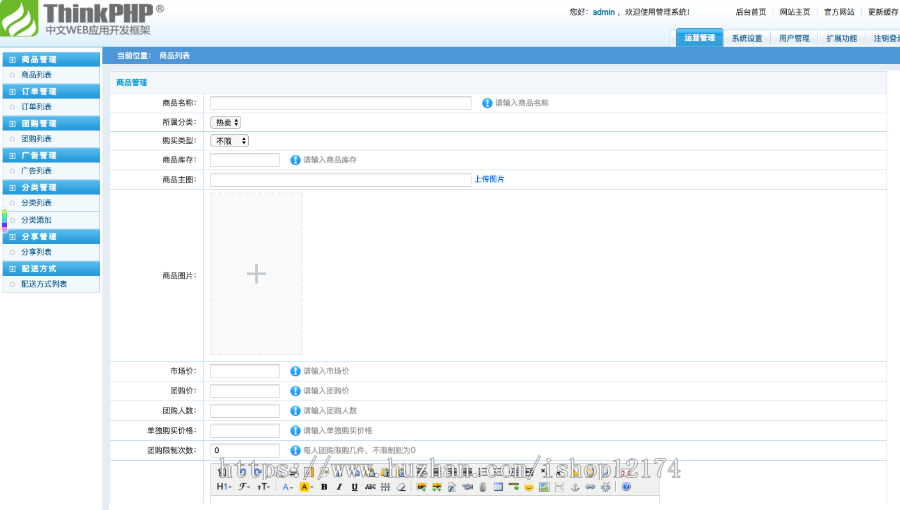Open line height tool in editor

[385, 487]
